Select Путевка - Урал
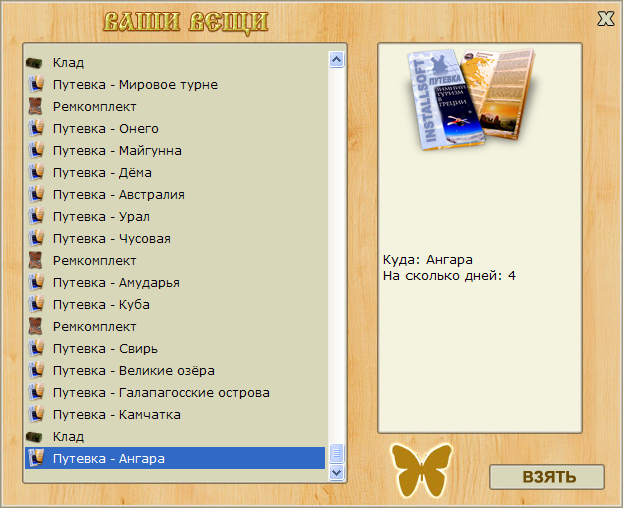The image size is (623, 508). pyautogui.click(x=175, y=216)
